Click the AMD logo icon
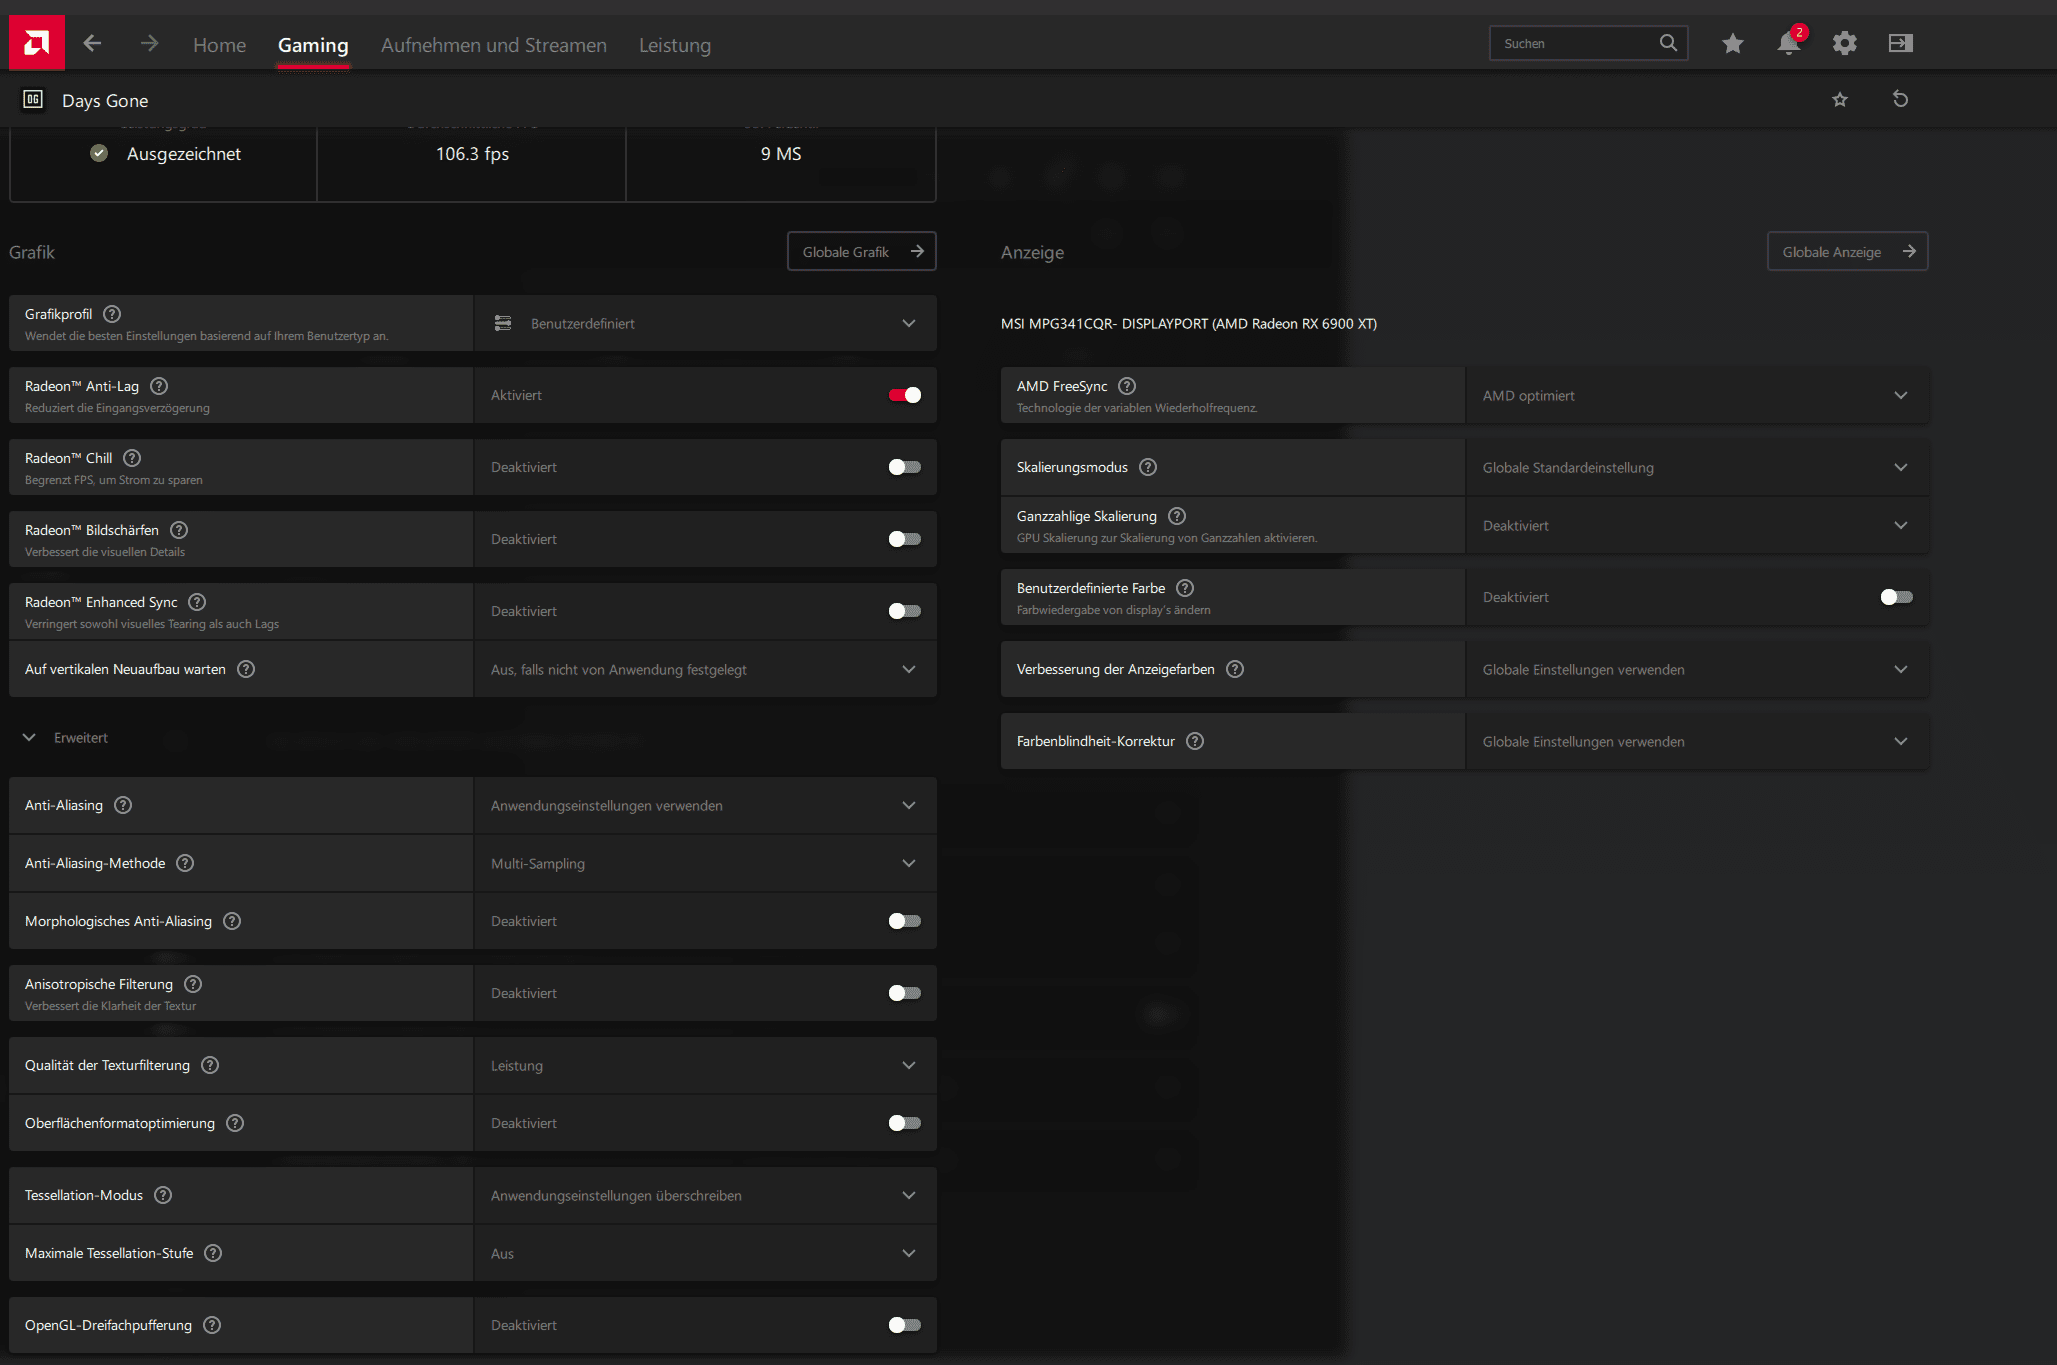 coord(37,43)
